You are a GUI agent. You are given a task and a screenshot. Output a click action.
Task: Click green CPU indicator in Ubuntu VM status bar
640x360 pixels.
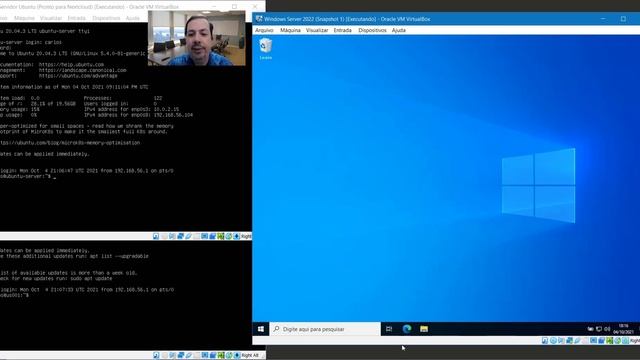click(x=220, y=236)
